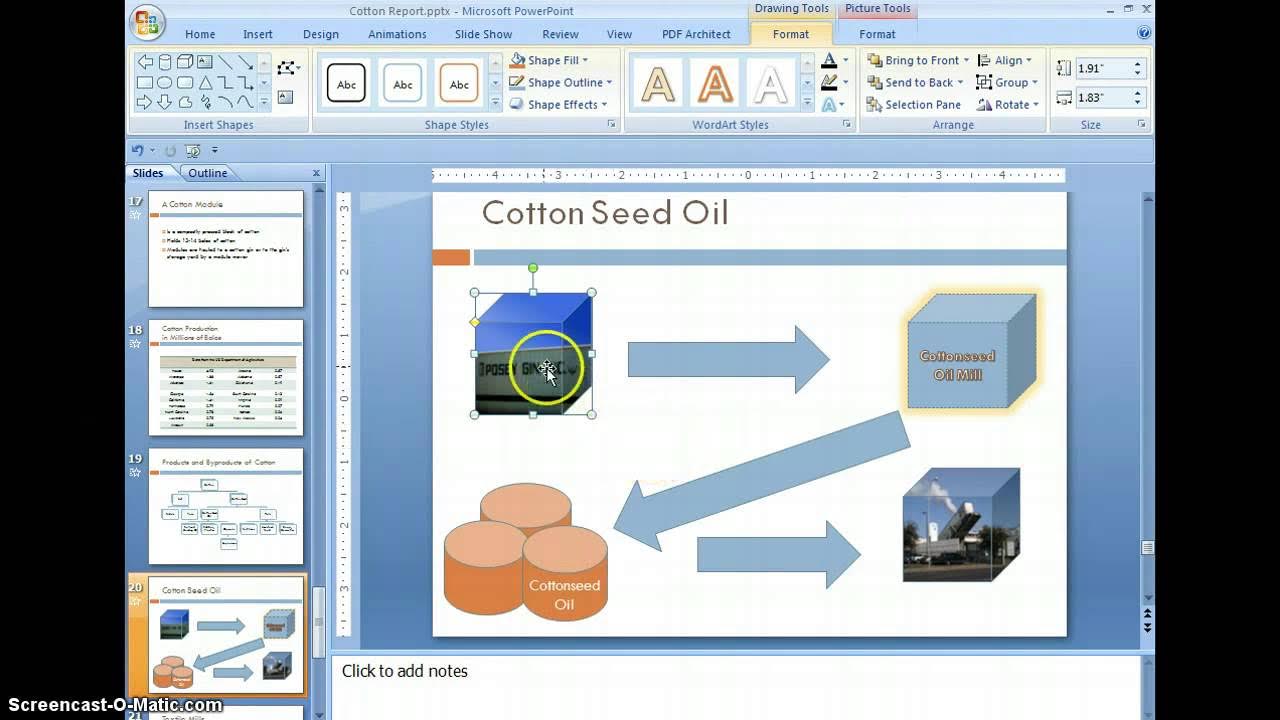Screen dimensions: 1280x720
Task: Click the Redo icon in Quick Access Toolbar
Action: (170, 150)
